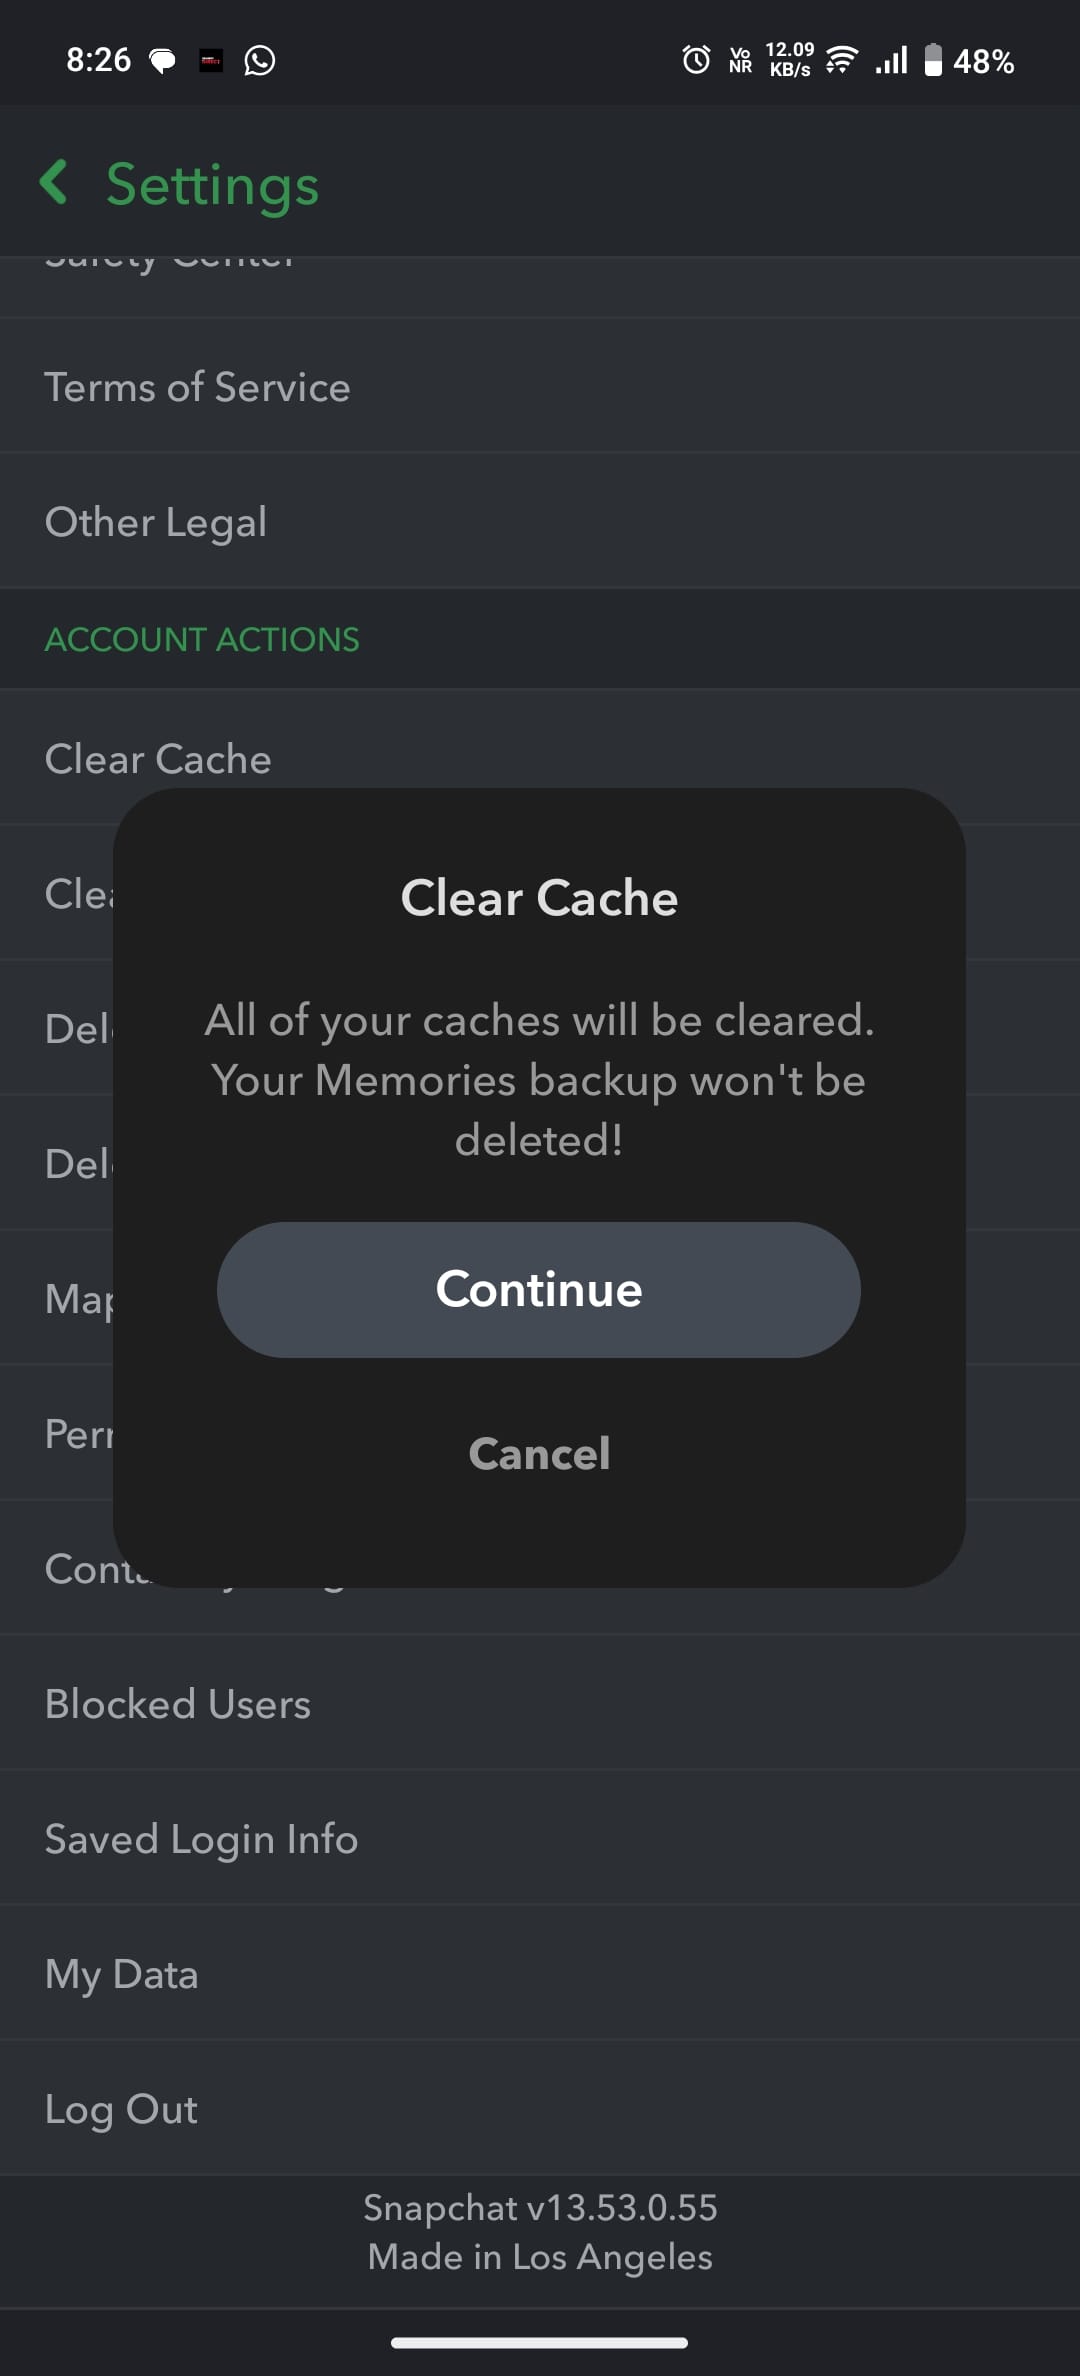Image resolution: width=1080 pixels, height=2376 pixels.
Task: Go to My Data
Action: (x=122, y=1974)
